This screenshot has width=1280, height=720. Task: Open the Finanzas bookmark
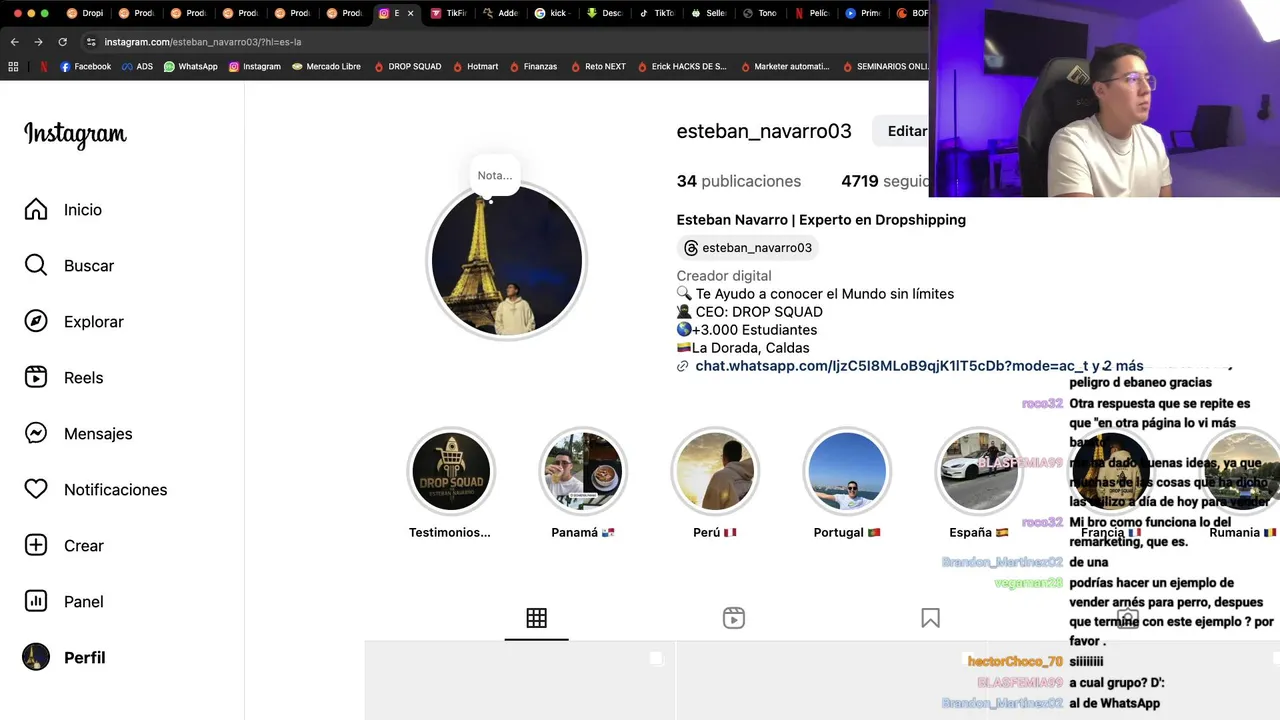533,67
